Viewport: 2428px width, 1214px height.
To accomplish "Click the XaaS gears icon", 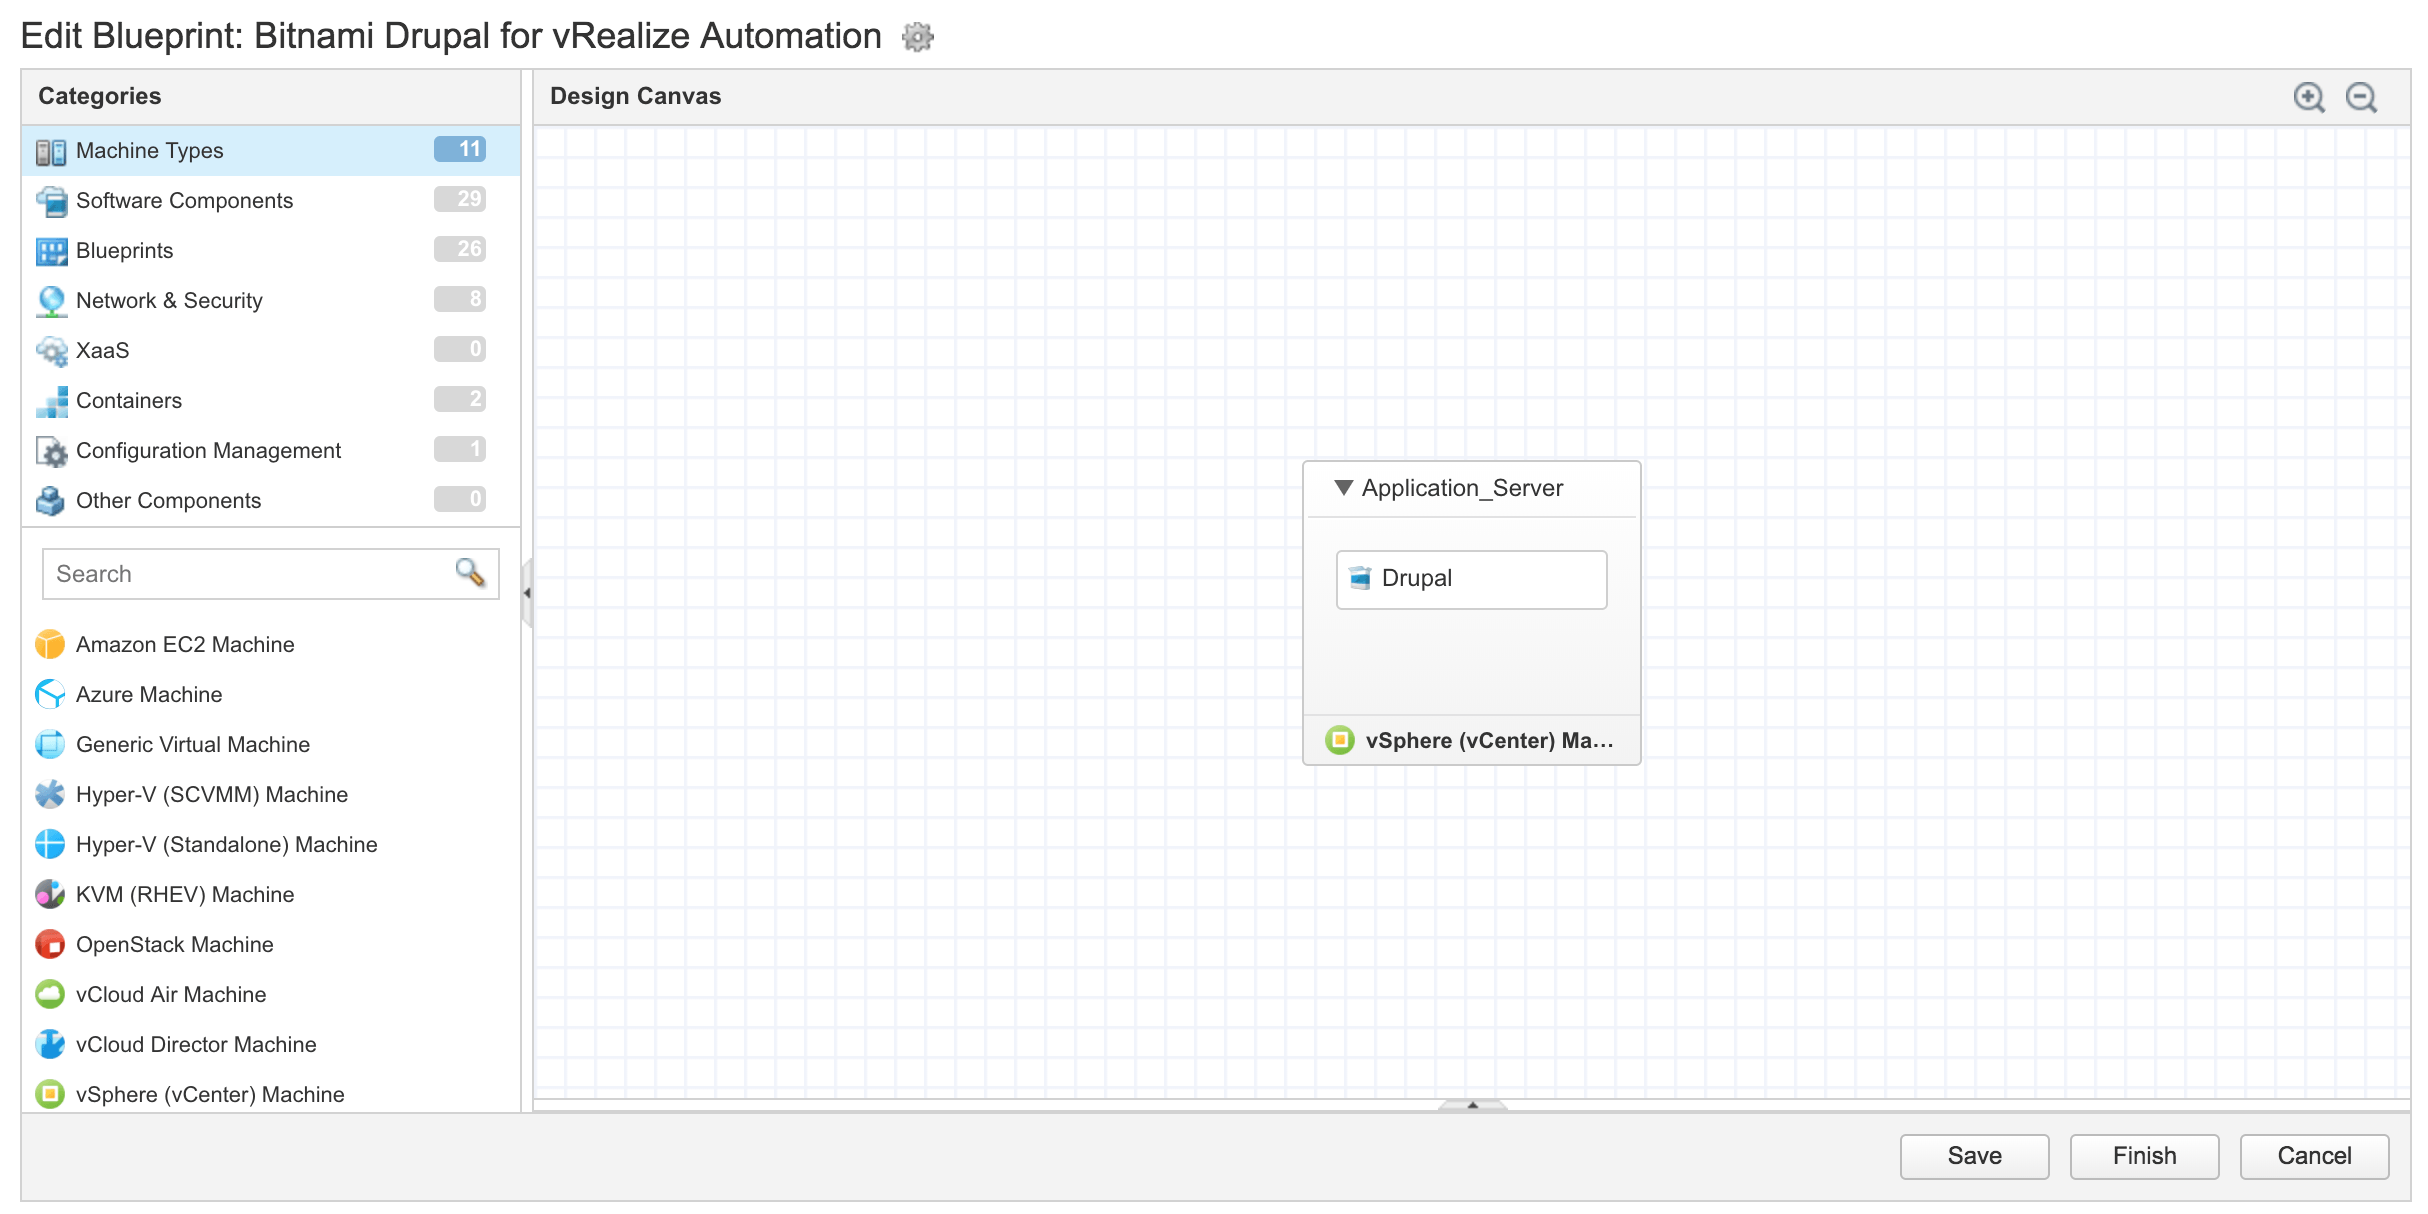I will tap(51, 351).
